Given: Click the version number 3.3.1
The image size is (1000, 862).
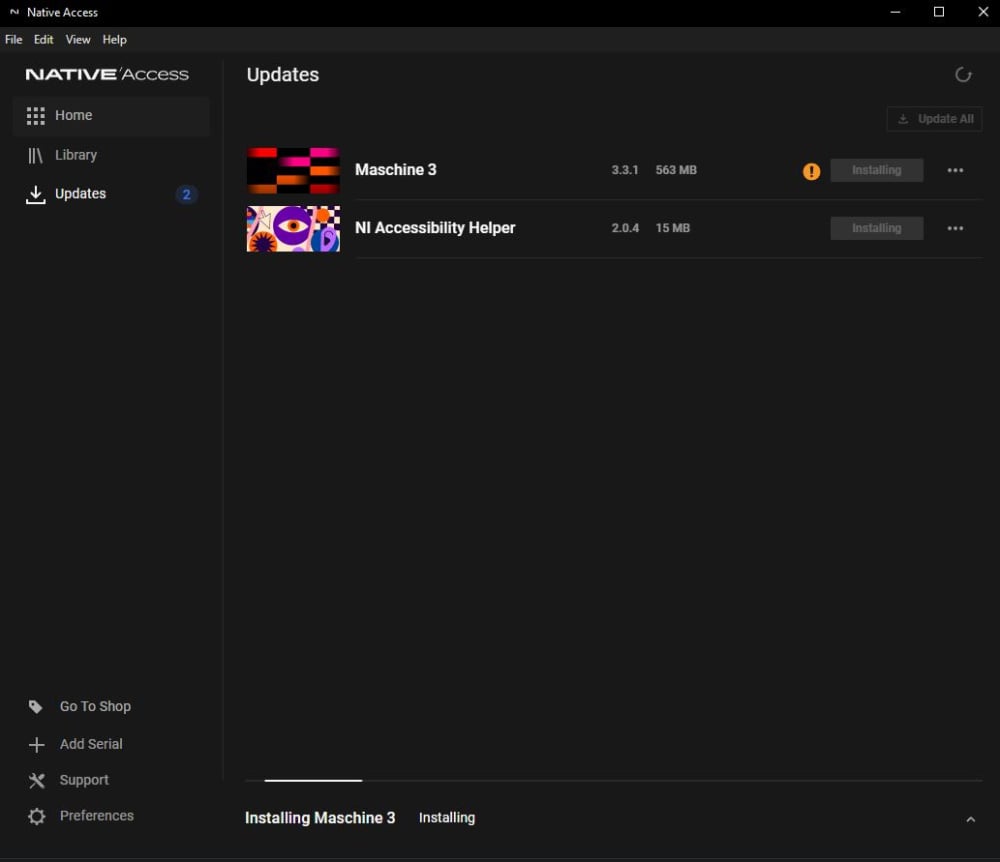Looking at the screenshot, I should tap(624, 170).
